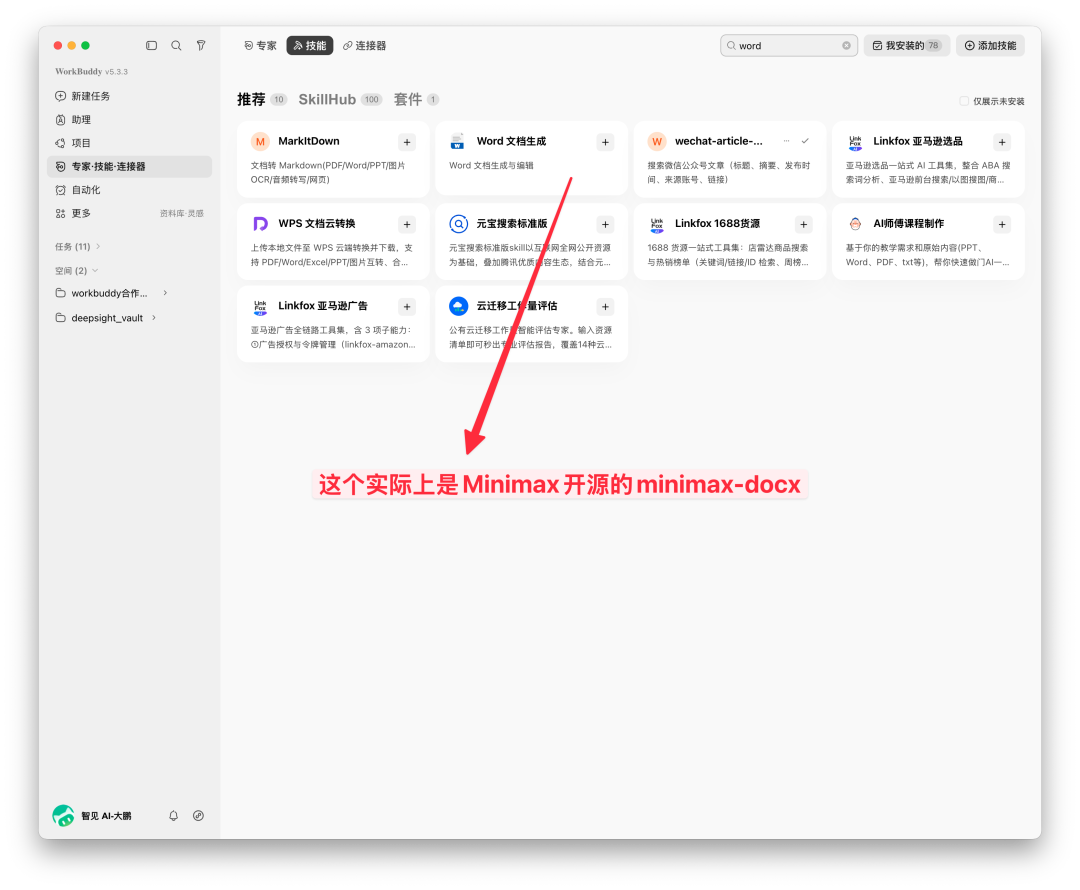Select the 推荐 category tab

click(262, 99)
